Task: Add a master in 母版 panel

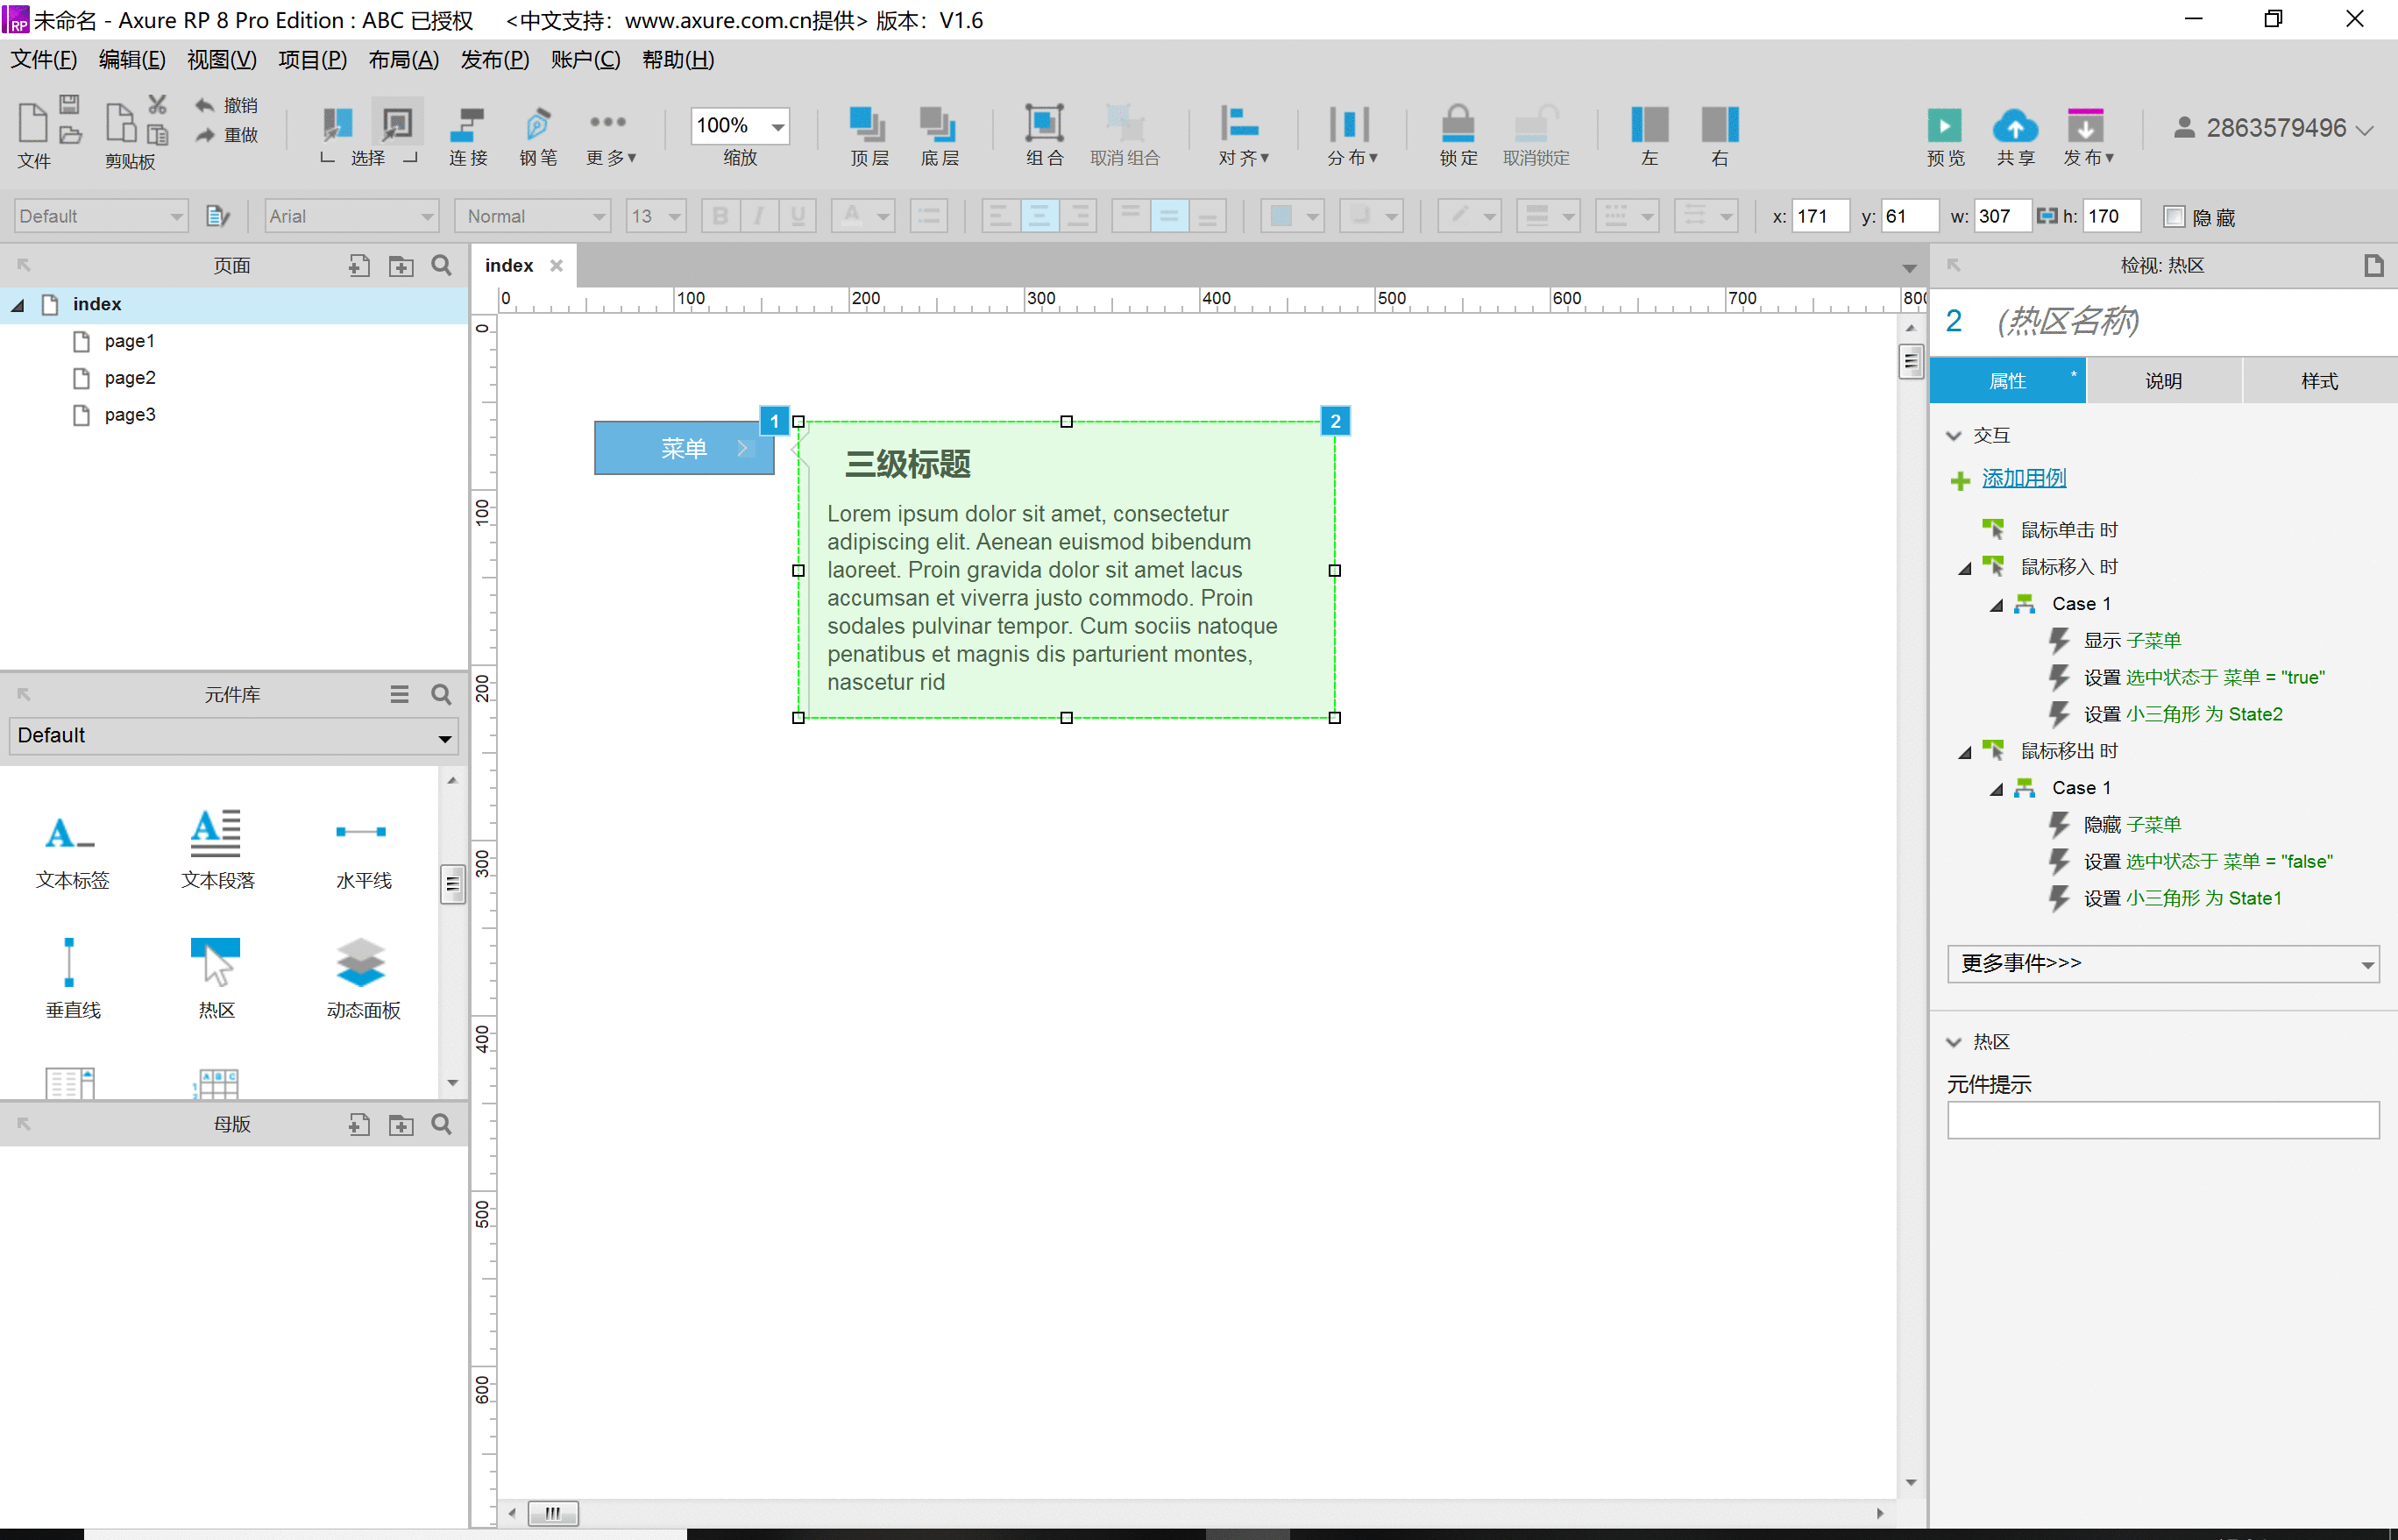Action: pyautogui.click(x=358, y=1124)
